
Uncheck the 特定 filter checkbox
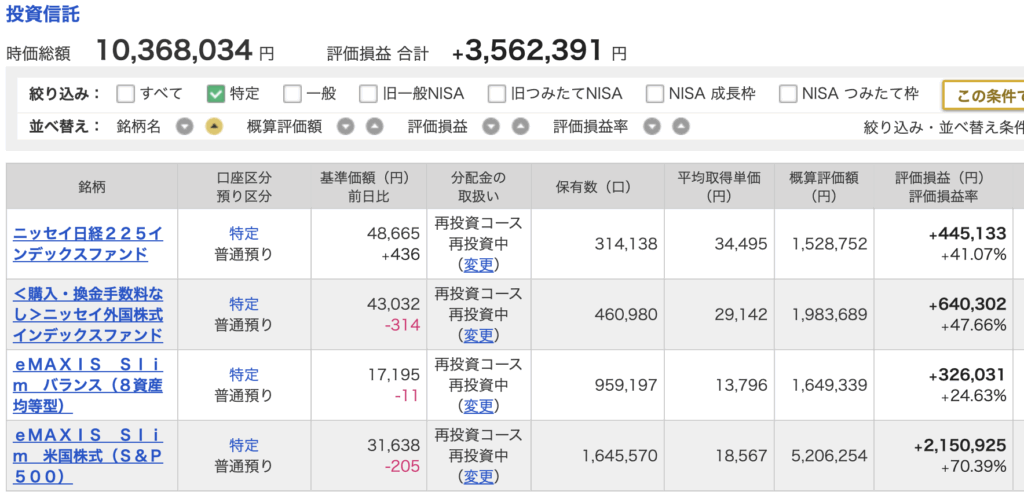(x=216, y=94)
